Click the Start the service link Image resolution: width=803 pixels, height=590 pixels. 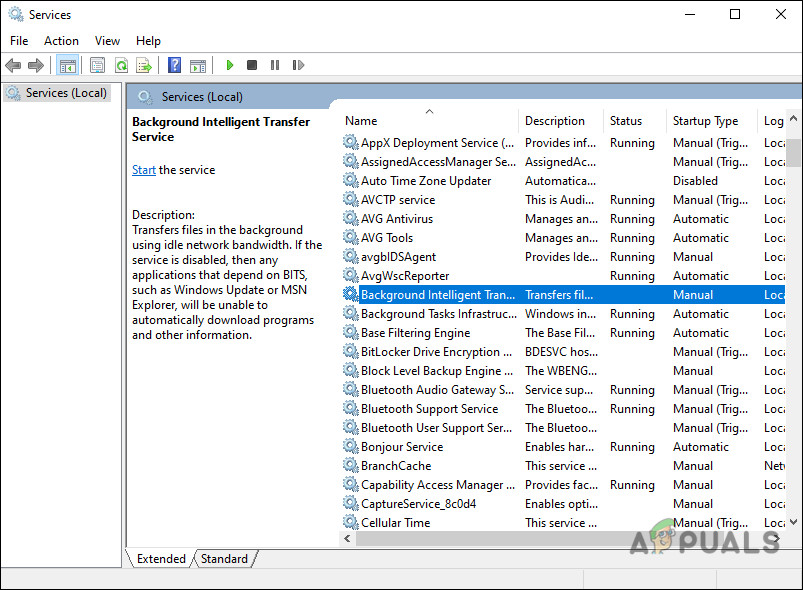coord(144,170)
